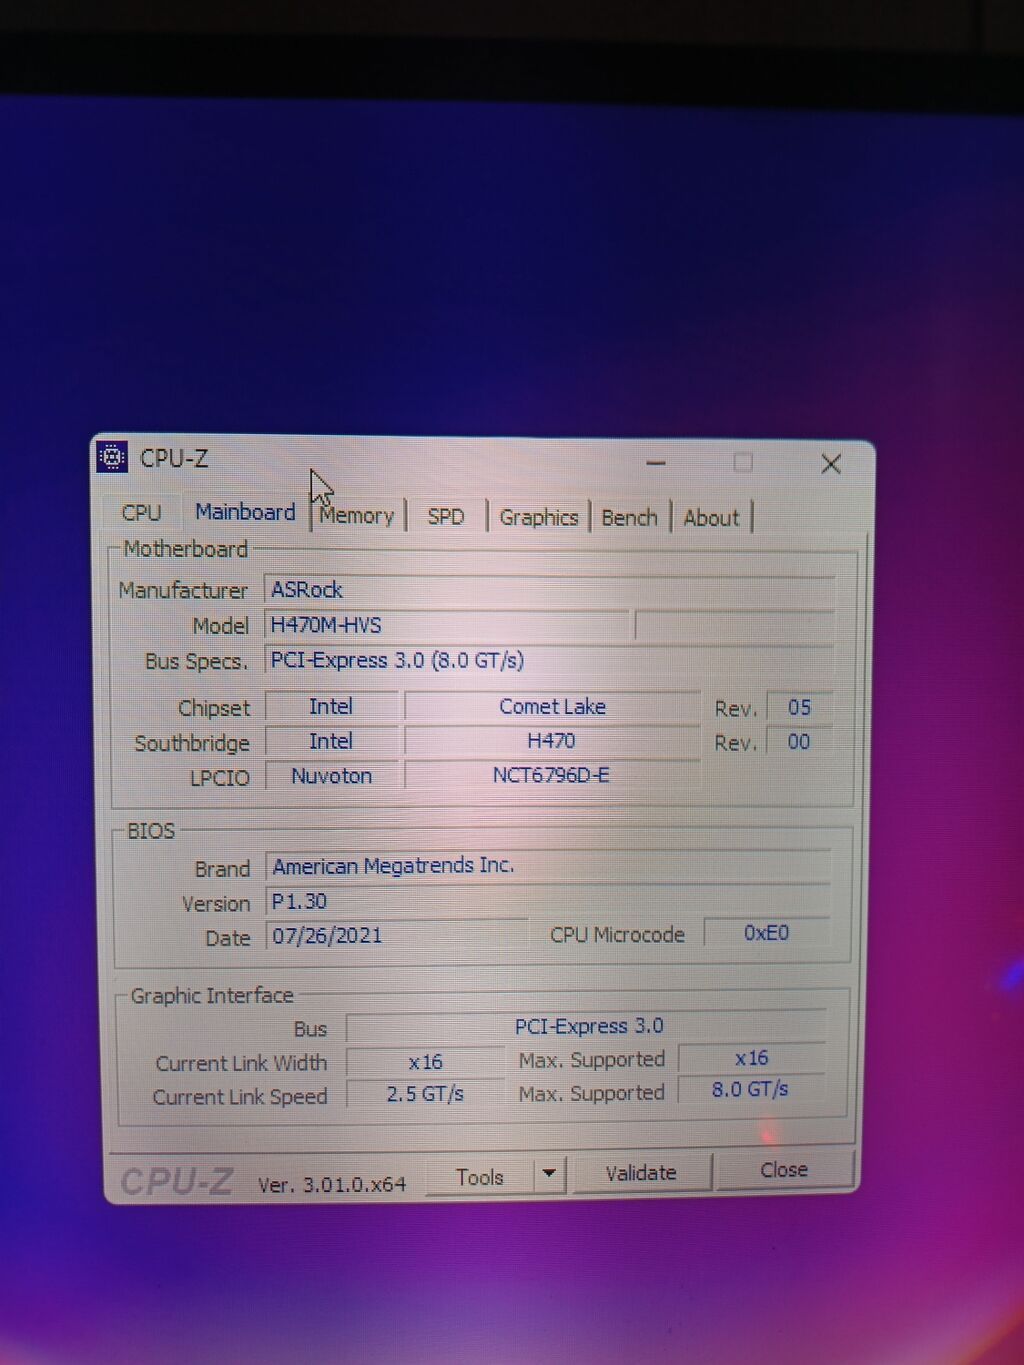Open the About tab
This screenshot has width=1024, height=1365.
click(x=711, y=518)
